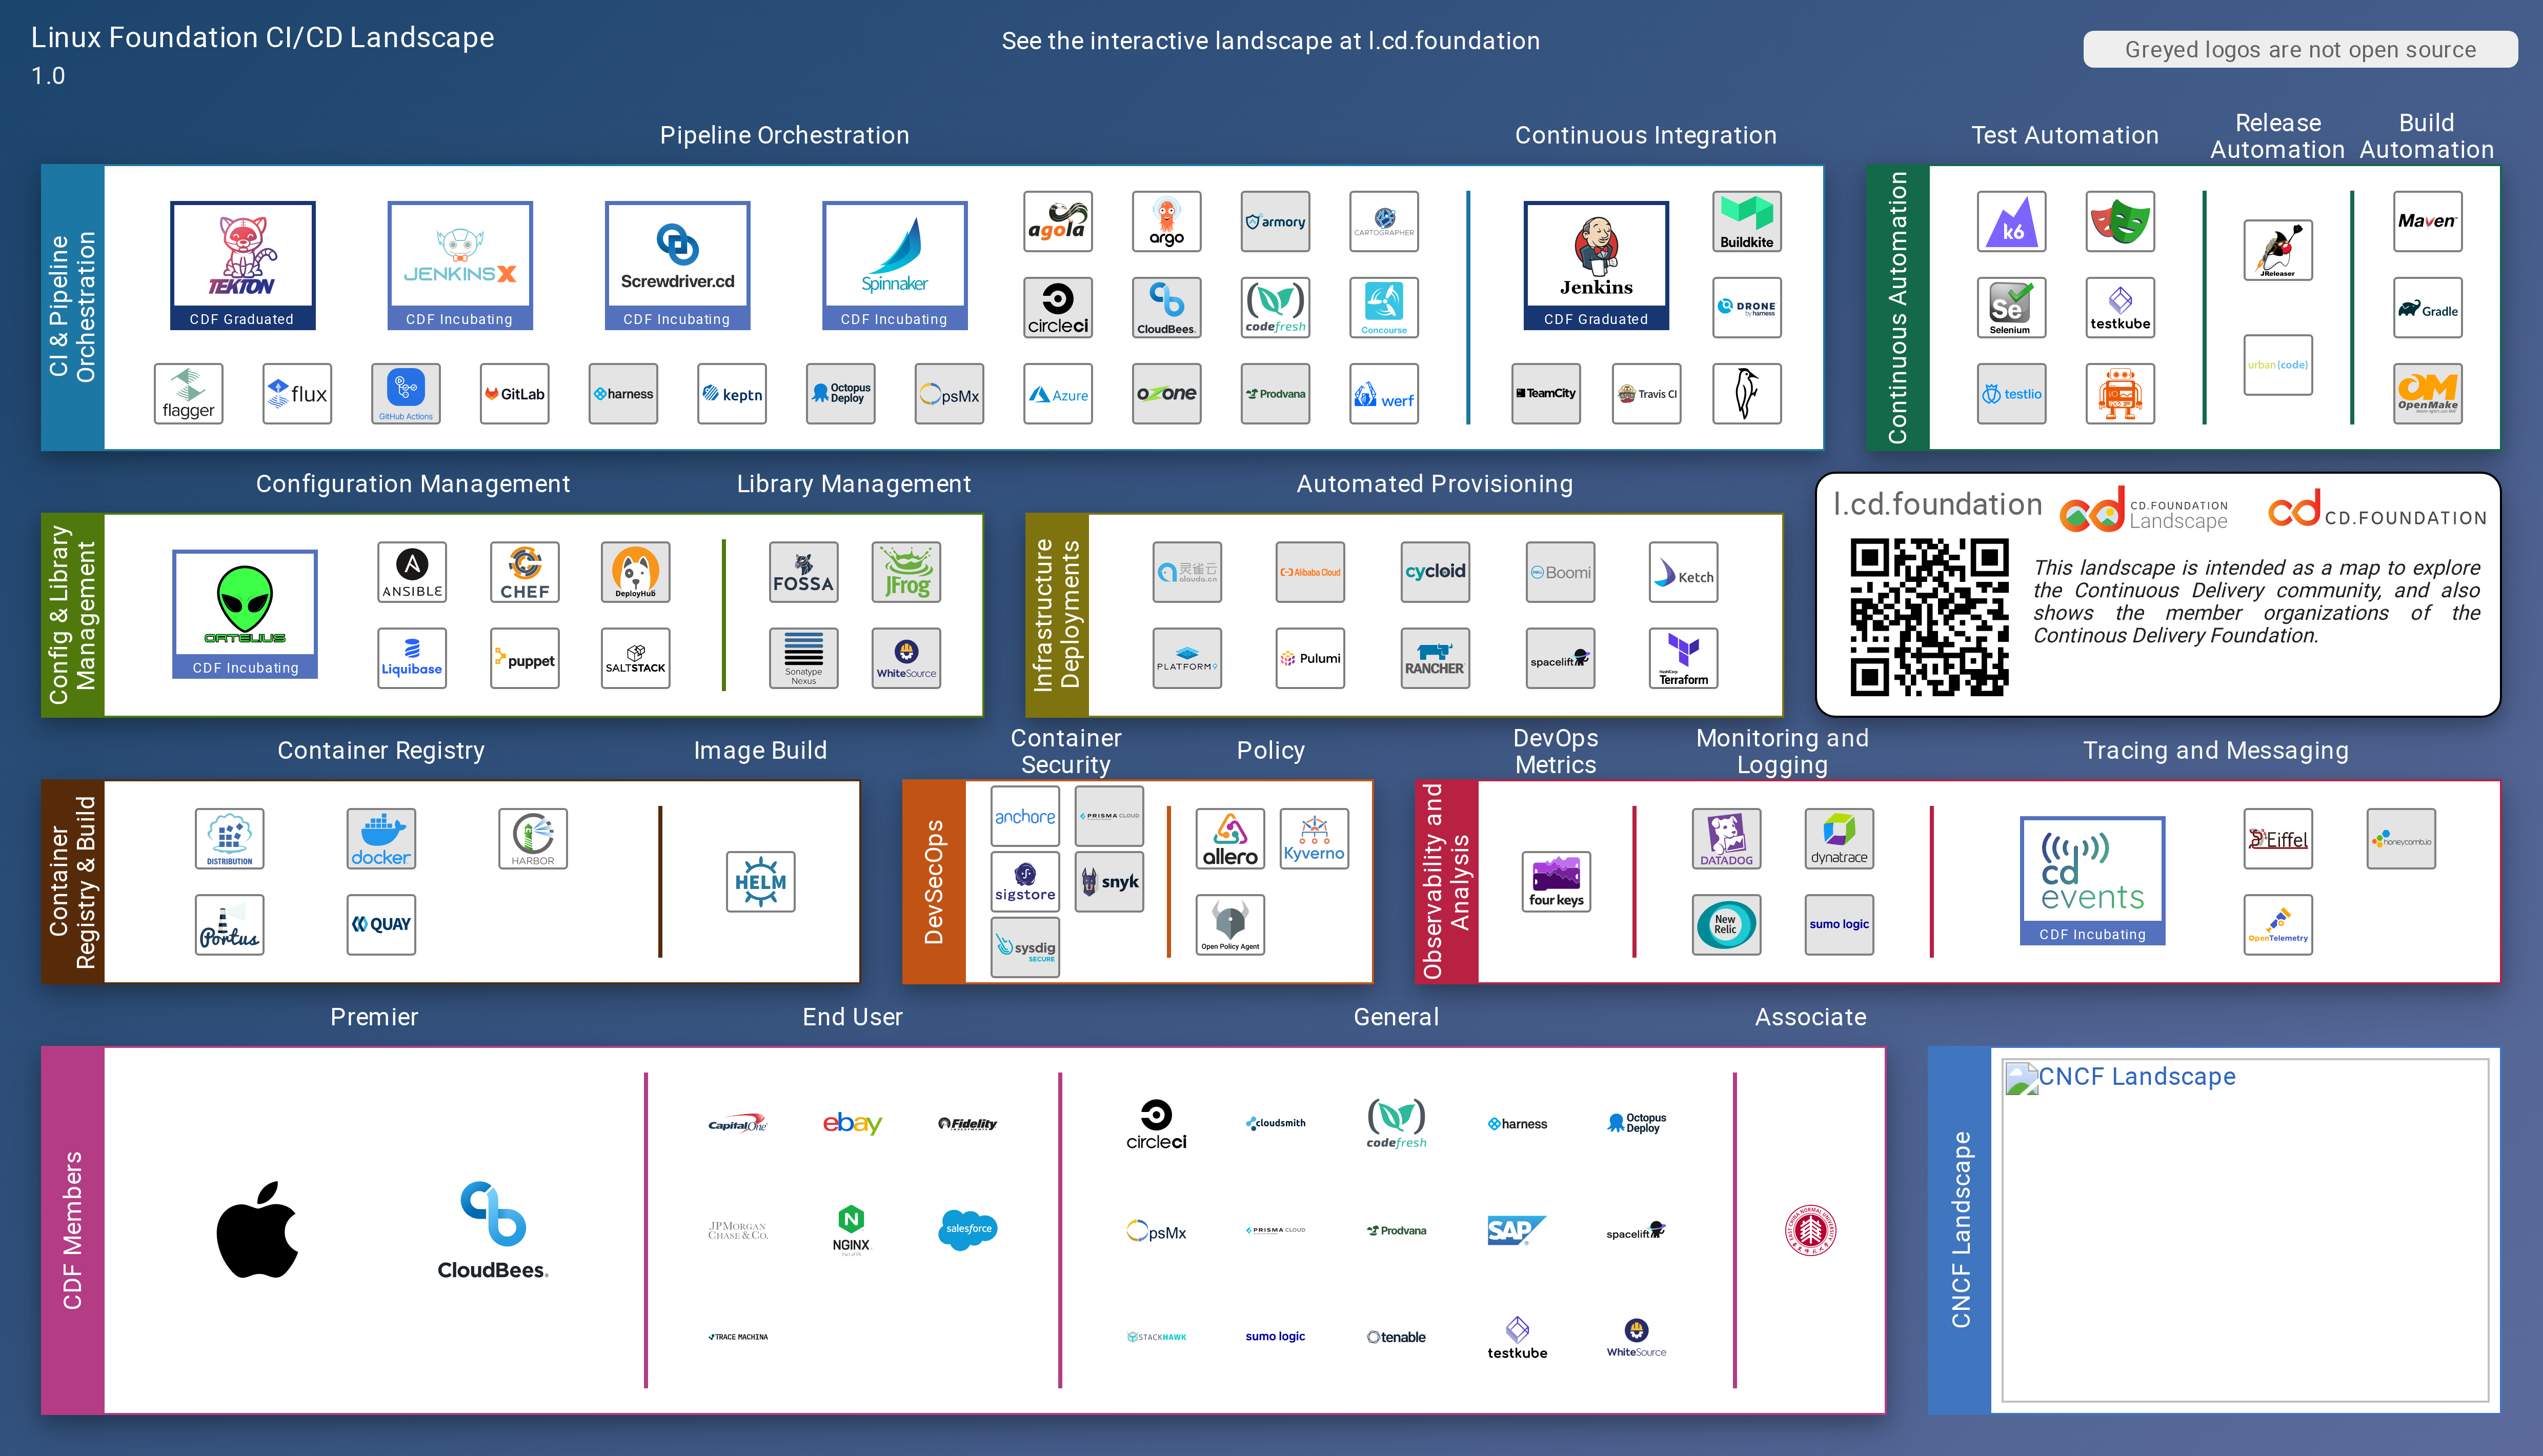Click the l.cd.foundation text in info box

pyautogui.click(x=1937, y=504)
